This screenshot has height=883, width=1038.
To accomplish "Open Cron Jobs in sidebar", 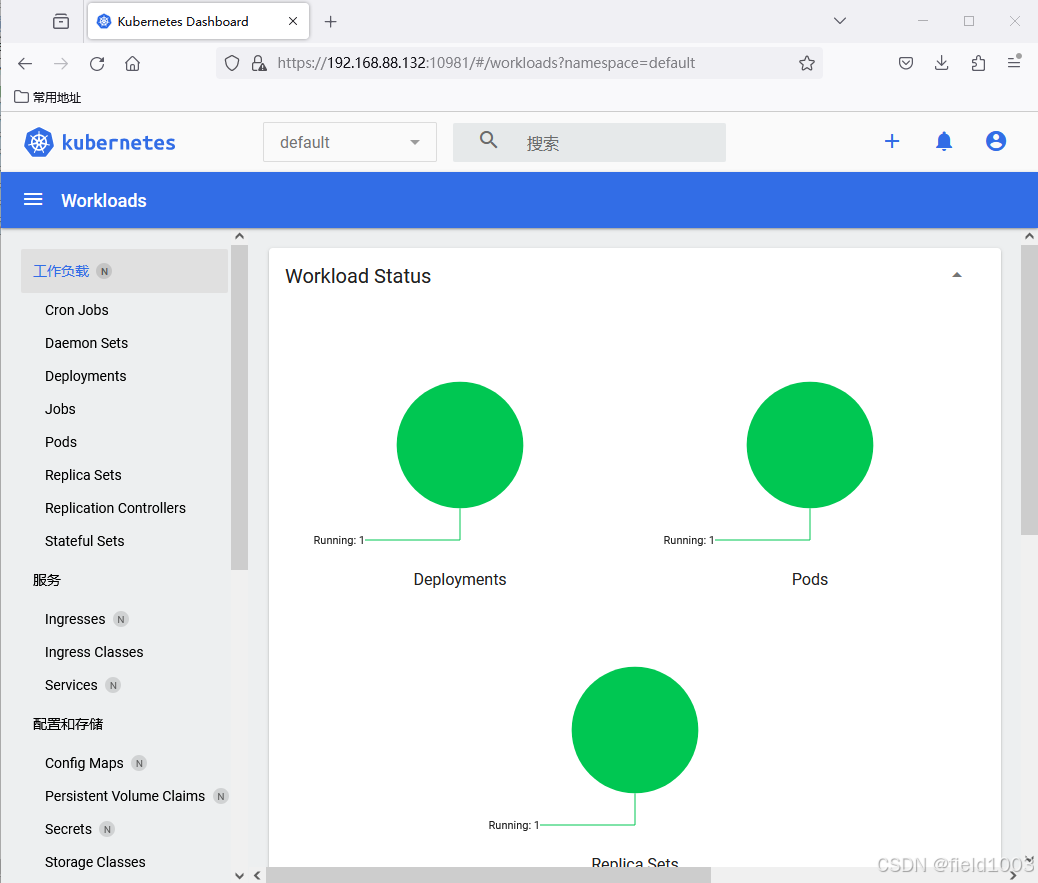I will coord(77,310).
